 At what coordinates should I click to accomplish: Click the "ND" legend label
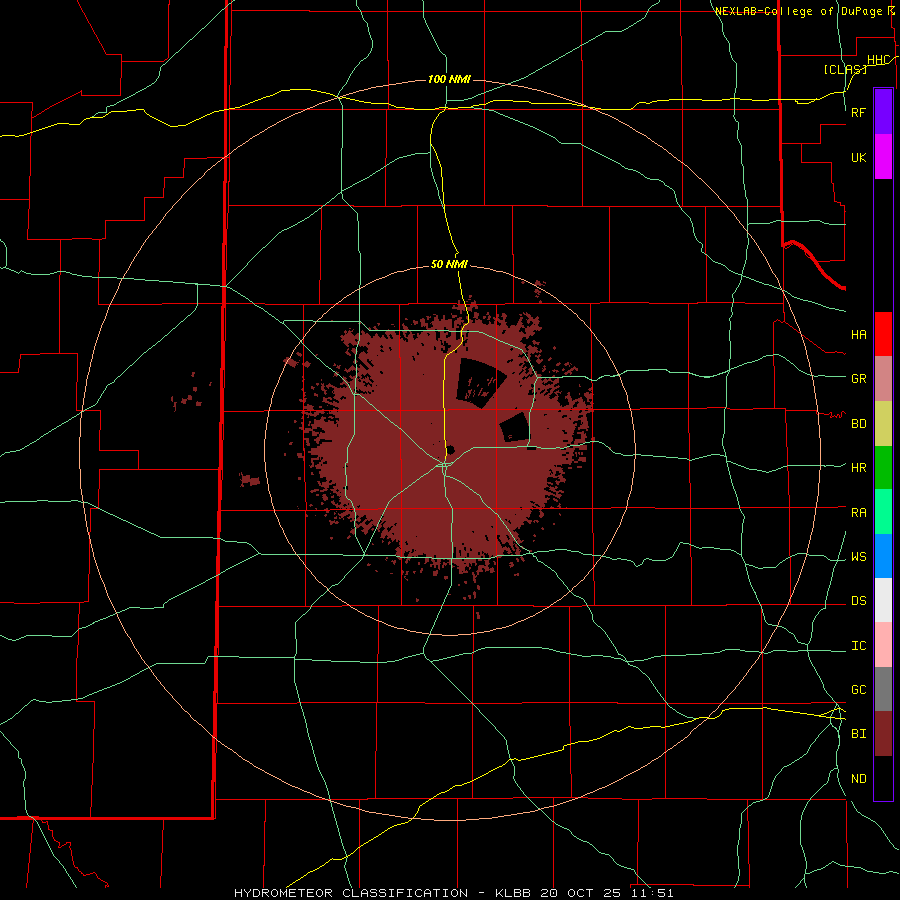click(859, 779)
